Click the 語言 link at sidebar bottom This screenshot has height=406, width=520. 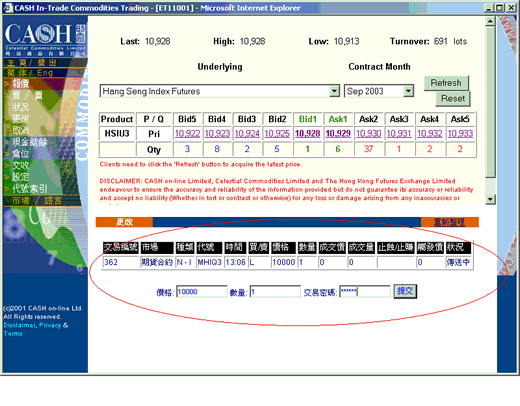[x=53, y=201]
